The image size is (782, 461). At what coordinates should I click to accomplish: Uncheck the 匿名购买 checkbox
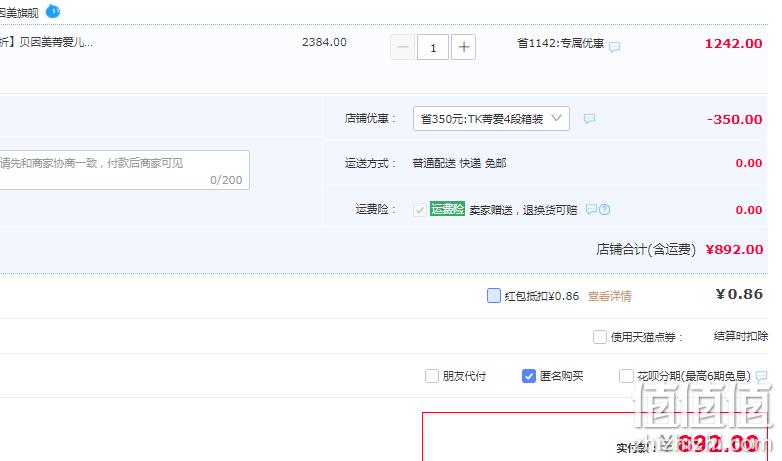point(529,376)
